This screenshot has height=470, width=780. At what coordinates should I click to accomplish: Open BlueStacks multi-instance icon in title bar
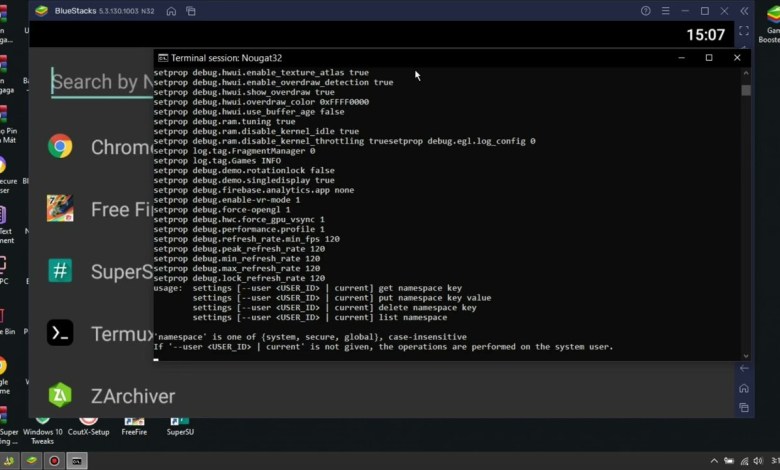pos(190,11)
